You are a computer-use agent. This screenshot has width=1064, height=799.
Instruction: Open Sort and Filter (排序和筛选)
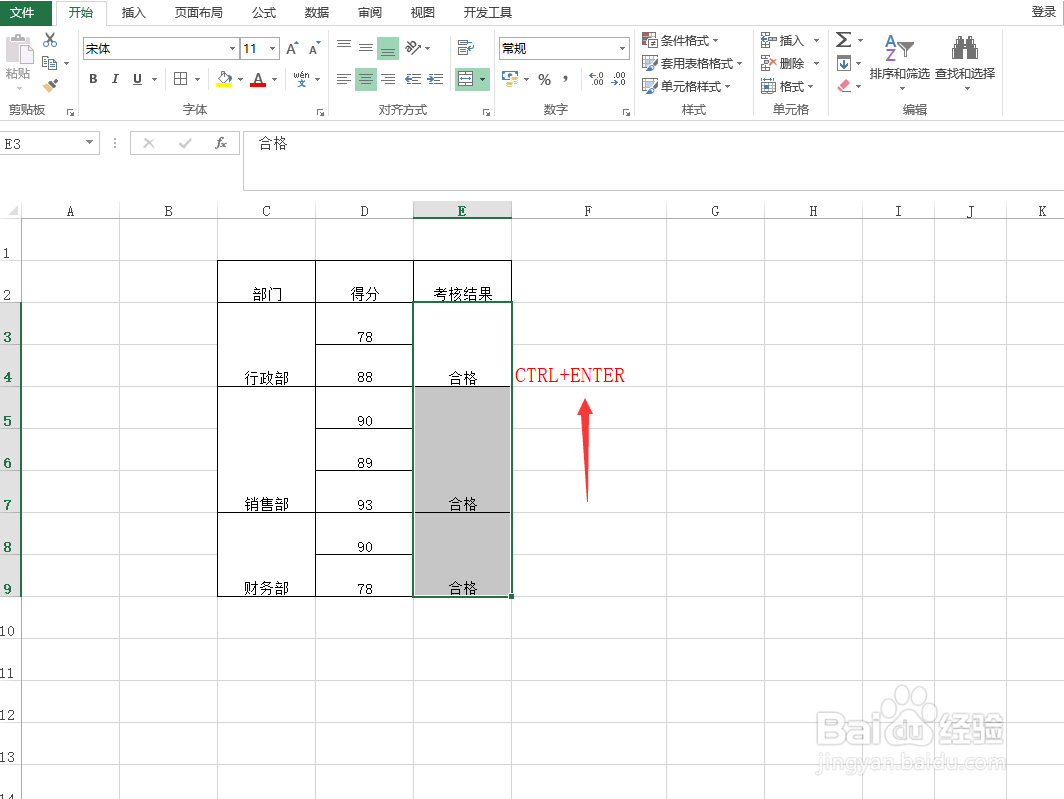pos(900,62)
